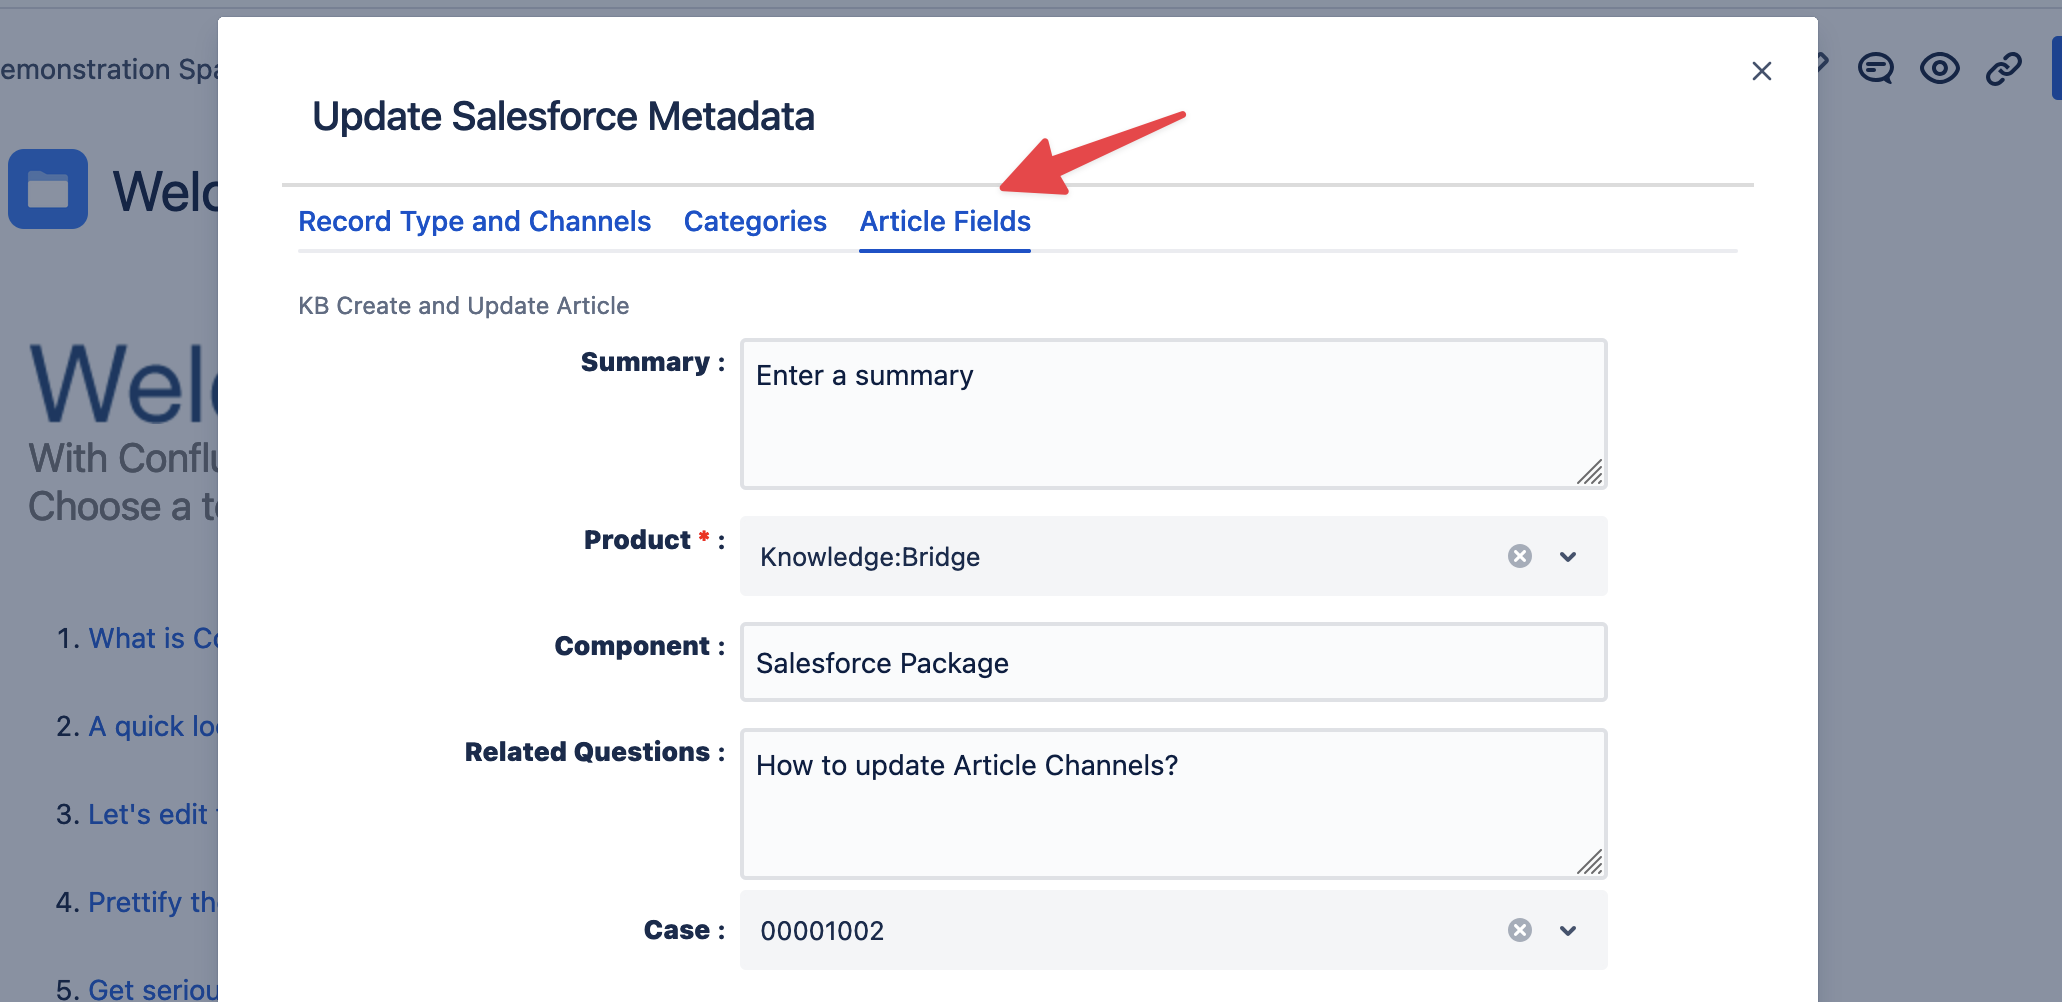Open the "A quick lo..." link
The width and height of the screenshot is (2062, 1002).
tap(152, 726)
